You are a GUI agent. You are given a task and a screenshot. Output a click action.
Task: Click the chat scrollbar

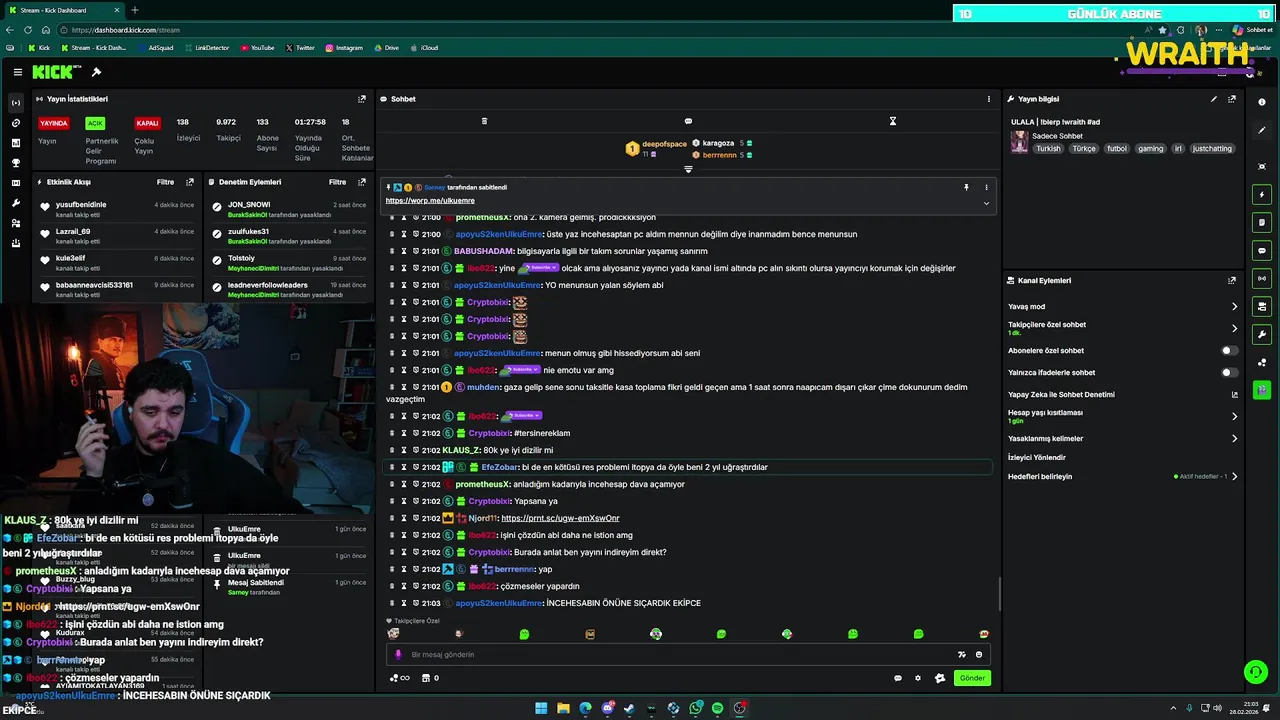[999, 594]
